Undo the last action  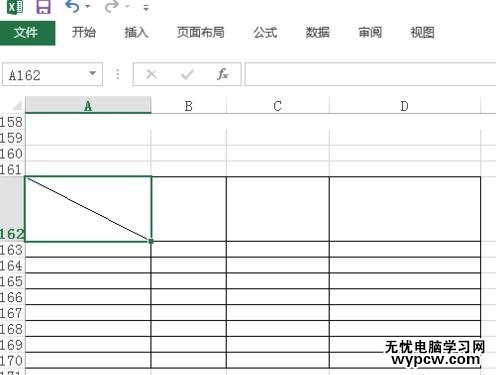[x=72, y=6]
